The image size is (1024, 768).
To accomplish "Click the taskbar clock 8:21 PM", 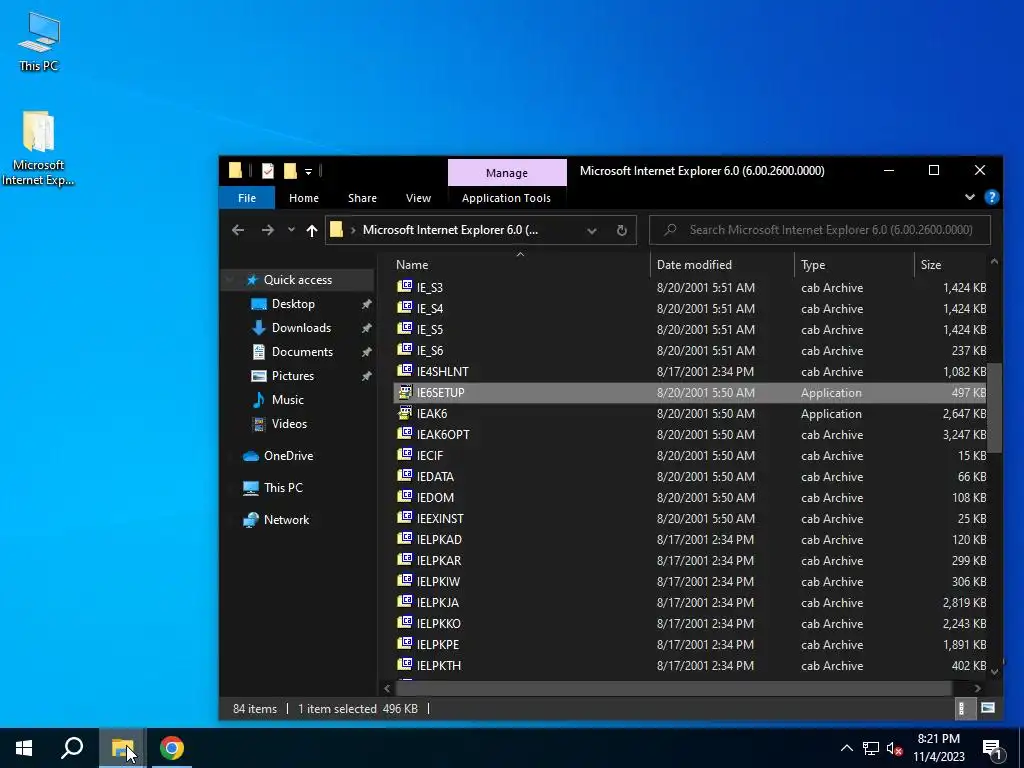I will point(938,739).
